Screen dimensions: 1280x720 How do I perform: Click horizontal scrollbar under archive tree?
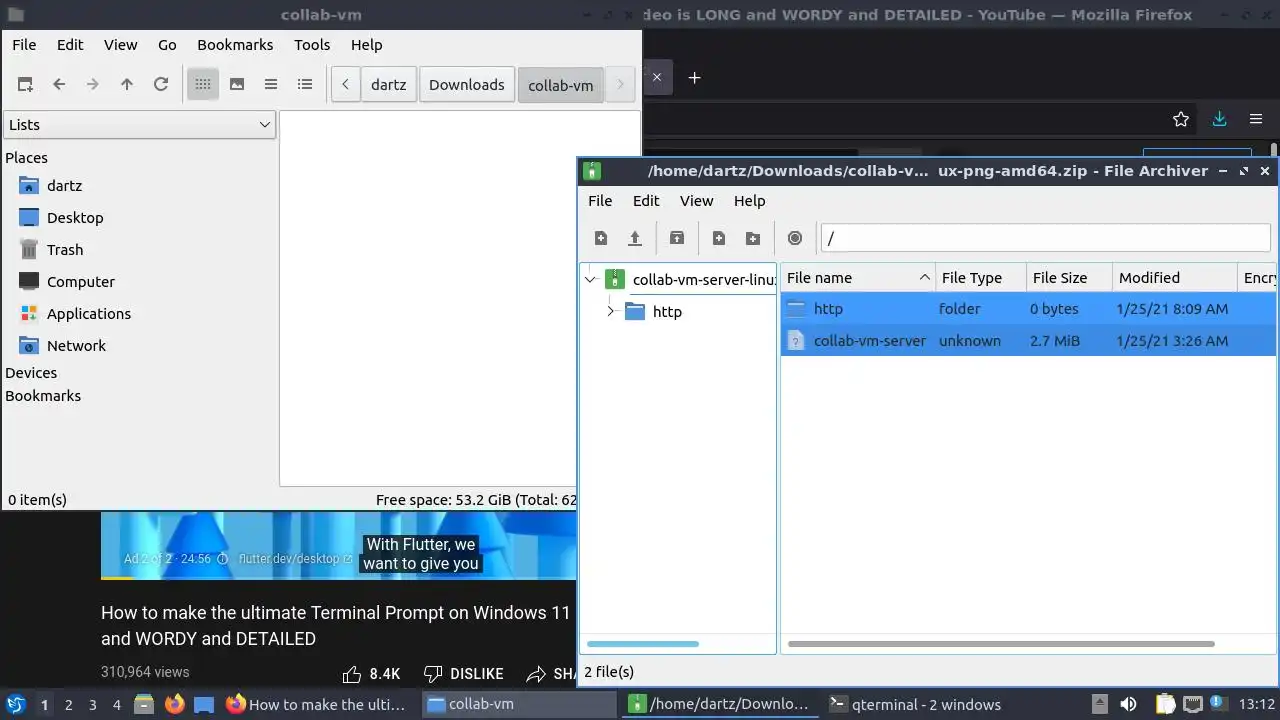click(643, 644)
